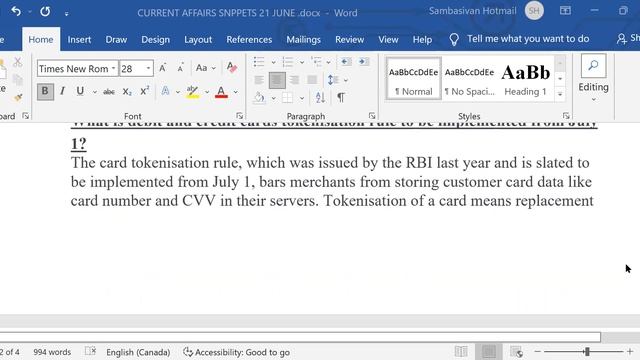Expand the Styles gallery More arrow
Viewport: 640px width, 360px height.
560,94
